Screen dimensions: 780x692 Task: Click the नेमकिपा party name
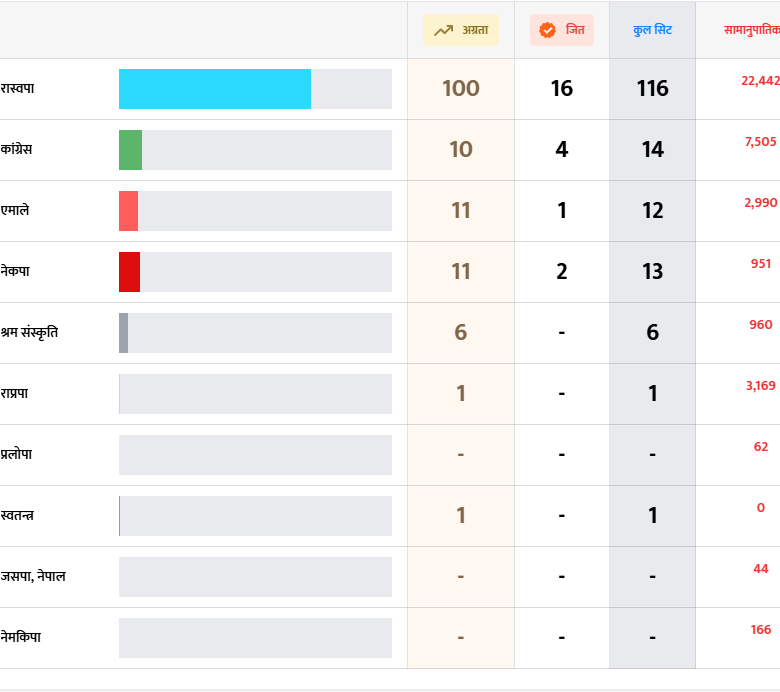click(x=21, y=638)
